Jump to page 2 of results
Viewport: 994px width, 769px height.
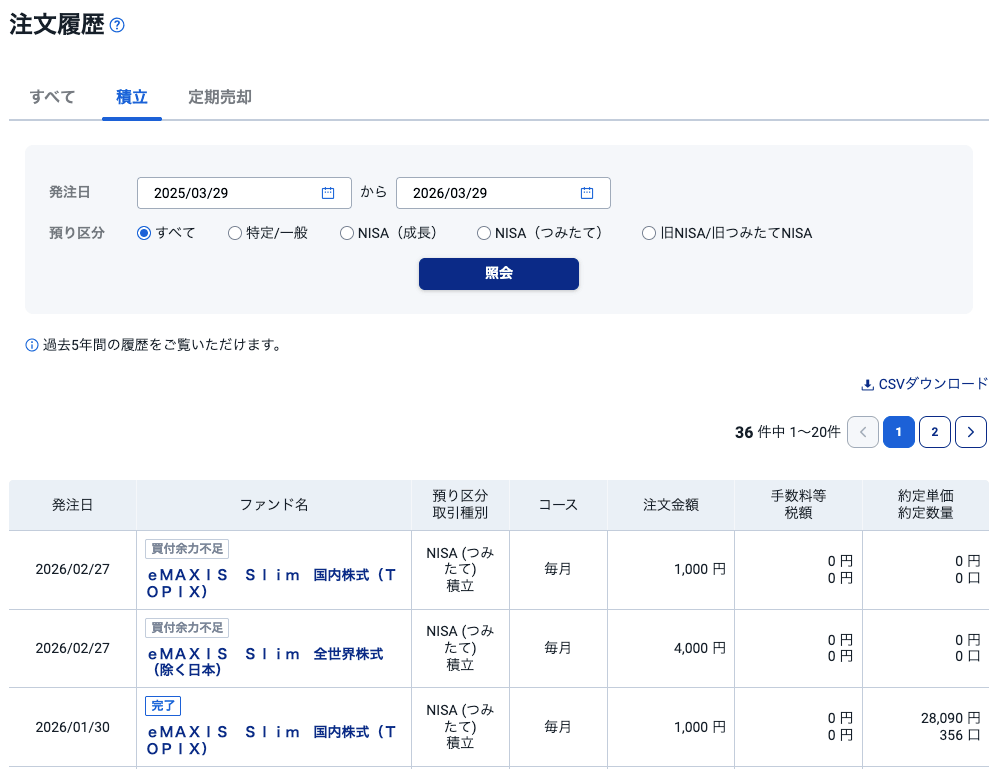pos(934,432)
